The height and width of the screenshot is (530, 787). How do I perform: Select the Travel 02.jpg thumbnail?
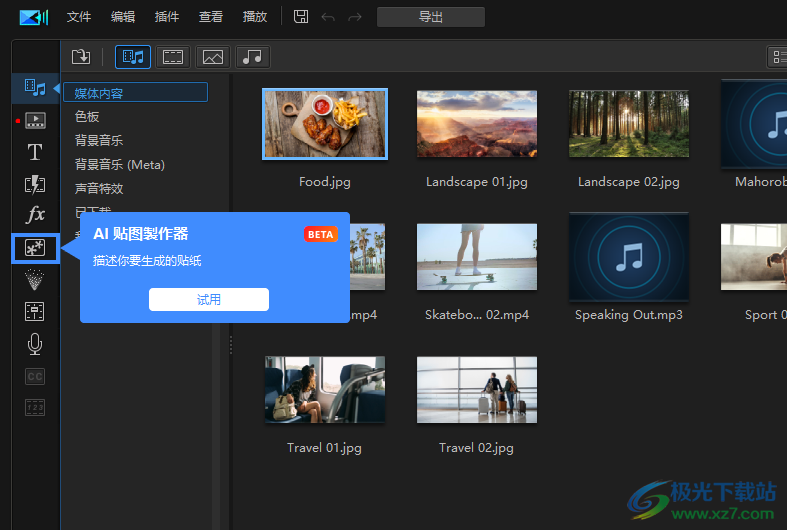(477, 389)
